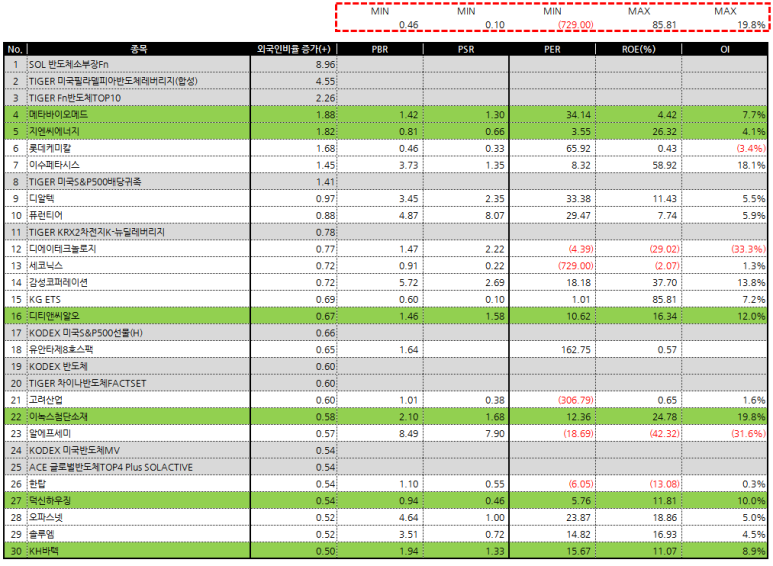Click OI 12.0% for 디티앤씨알오
This screenshot has height=566, width=773.
751,316
